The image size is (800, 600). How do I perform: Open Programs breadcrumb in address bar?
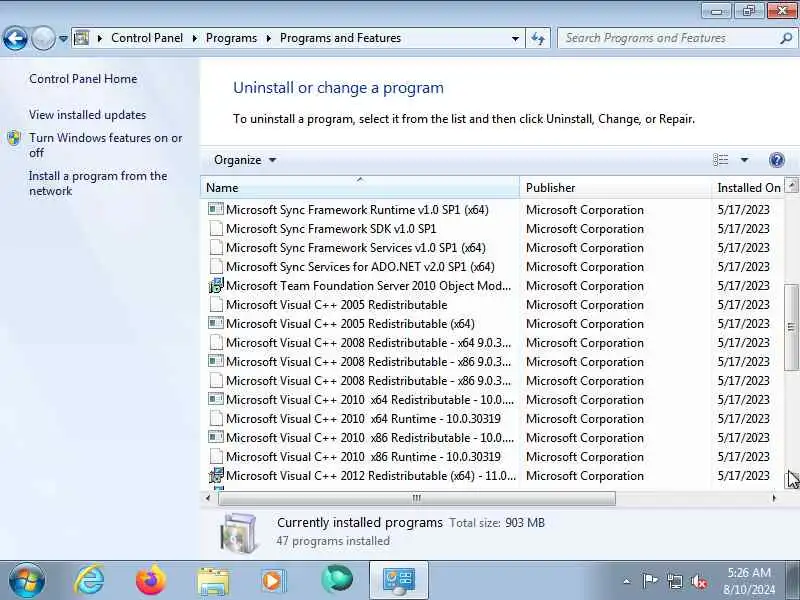(x=231, y=38)
